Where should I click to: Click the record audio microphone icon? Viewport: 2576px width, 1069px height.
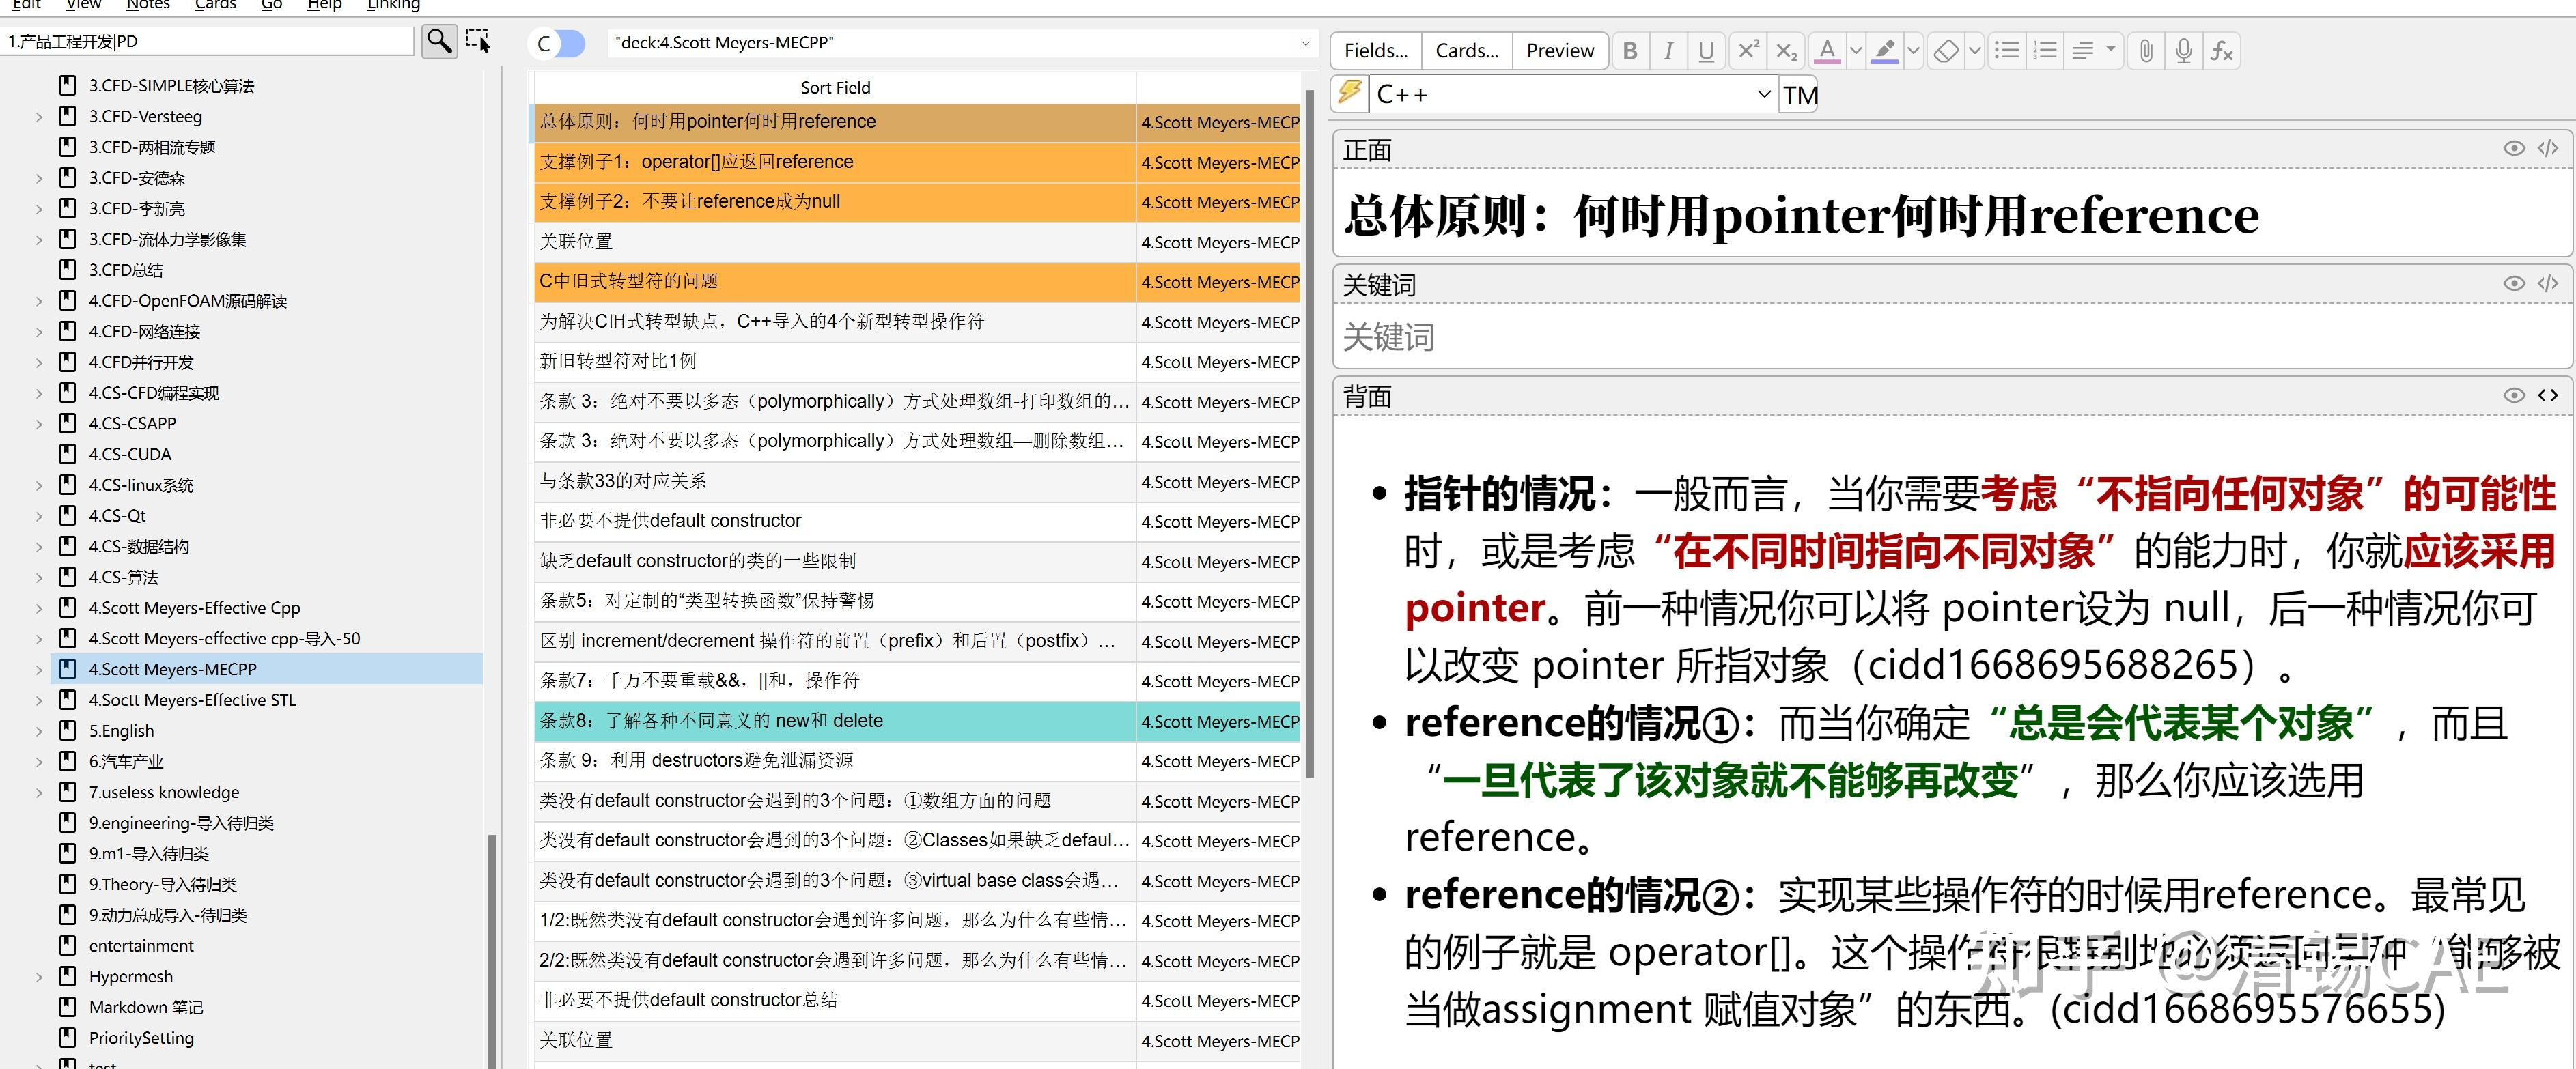[x=2183, y=51]
